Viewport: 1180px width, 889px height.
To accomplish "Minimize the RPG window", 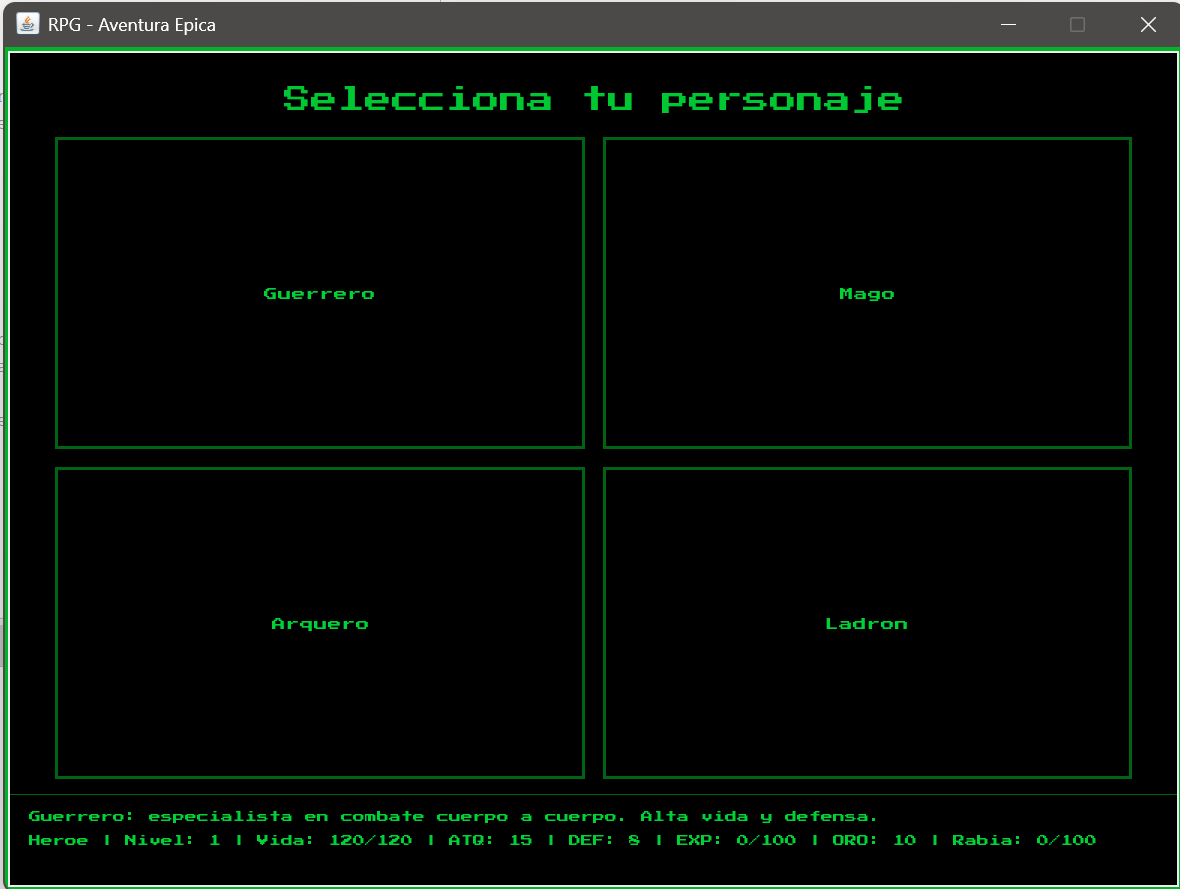I will pyautogui.click(x=1008, y=25).
